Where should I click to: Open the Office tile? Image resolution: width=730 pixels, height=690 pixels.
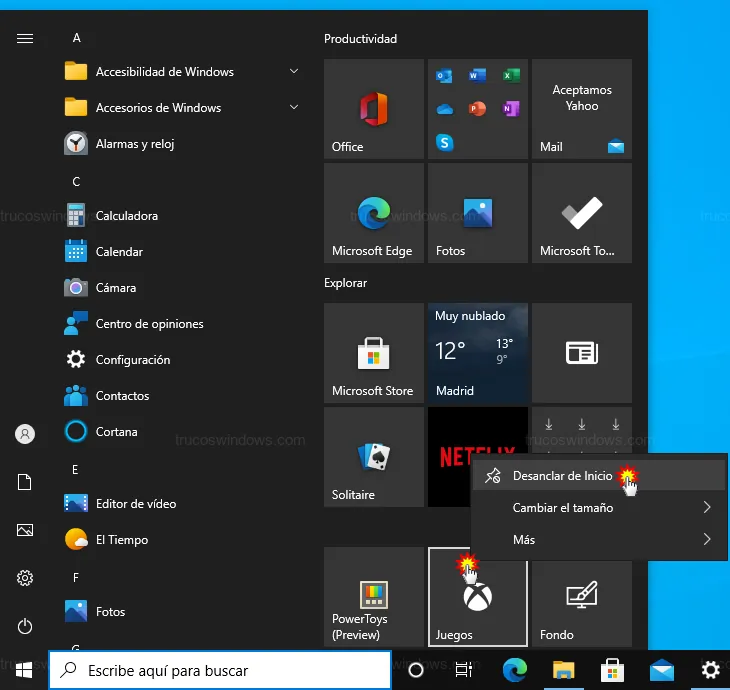click(373, 108)
